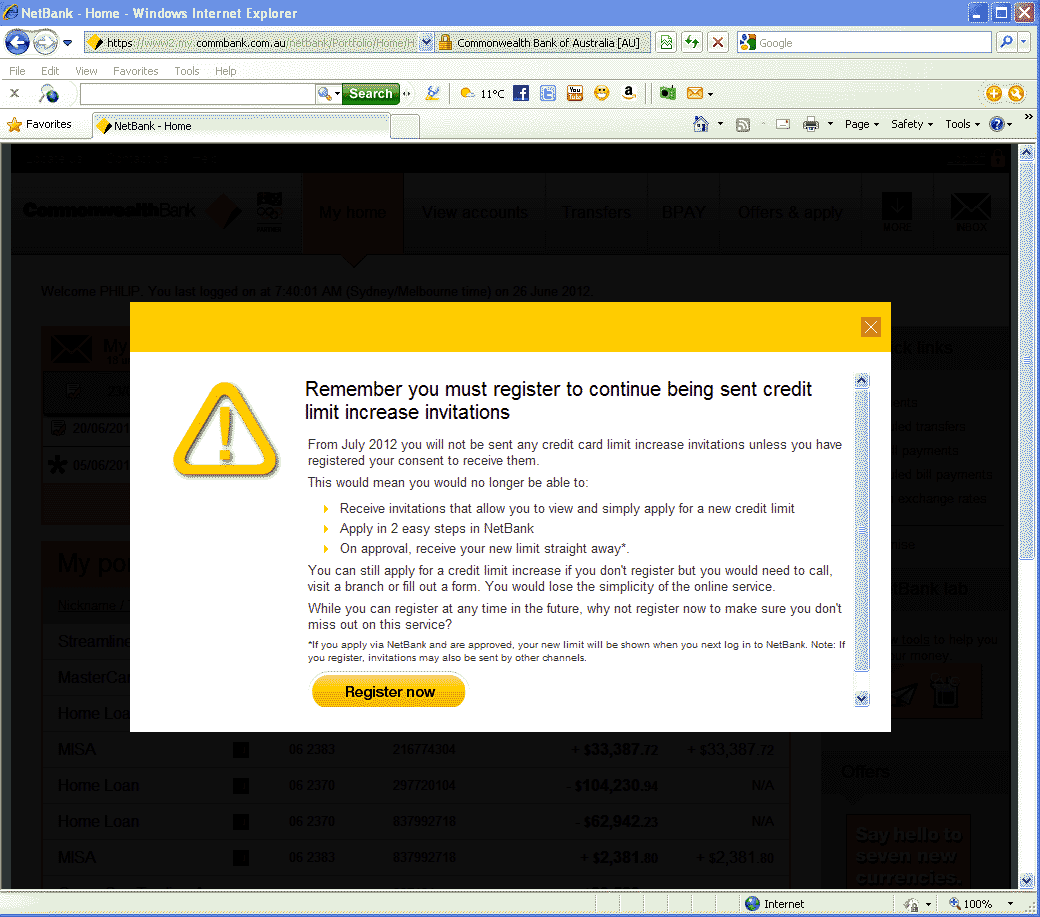Open the command bar Tools menu

(962, 124)
